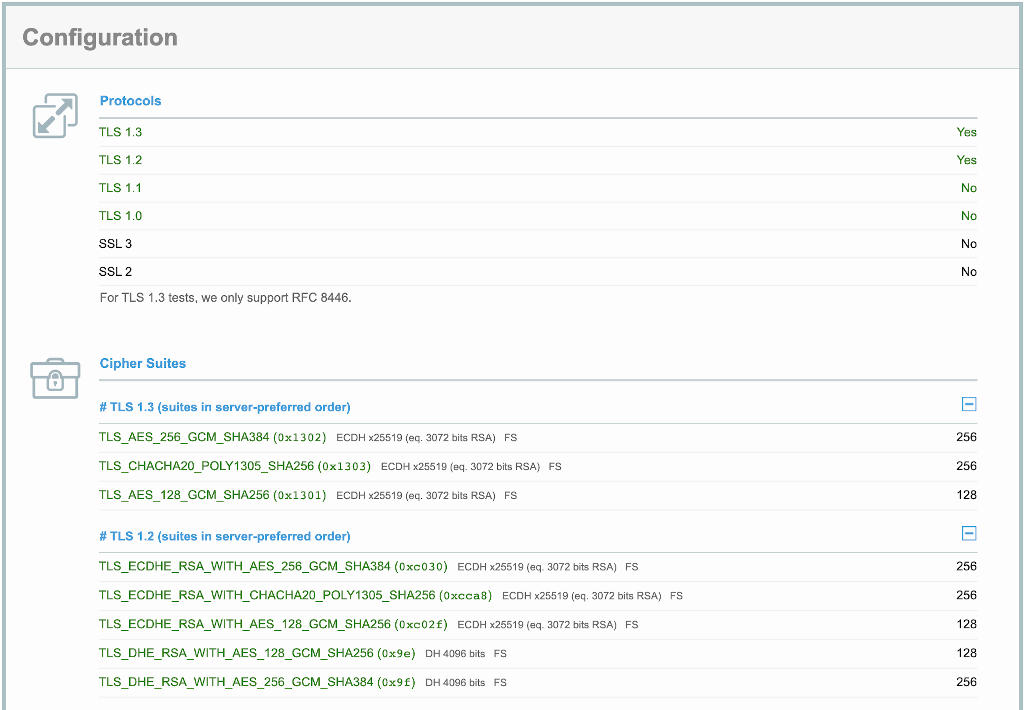Select the TLS 1.2 protocol row label

click(120, 160)
